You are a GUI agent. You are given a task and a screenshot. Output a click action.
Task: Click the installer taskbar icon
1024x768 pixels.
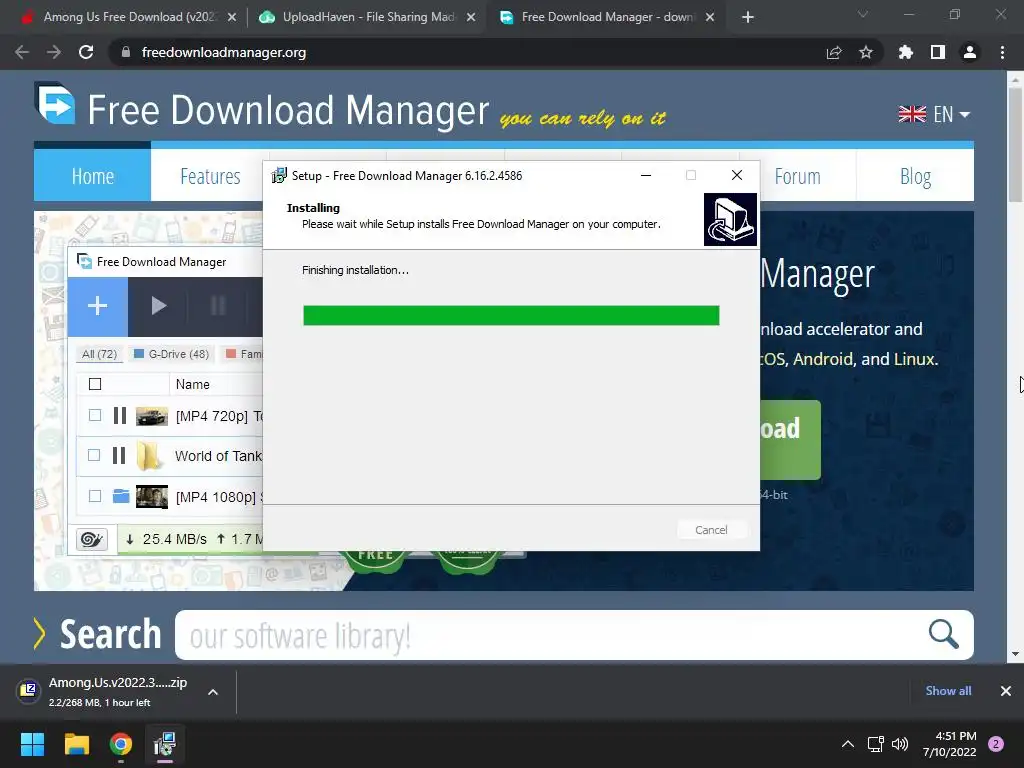click(x=165, y=744)
